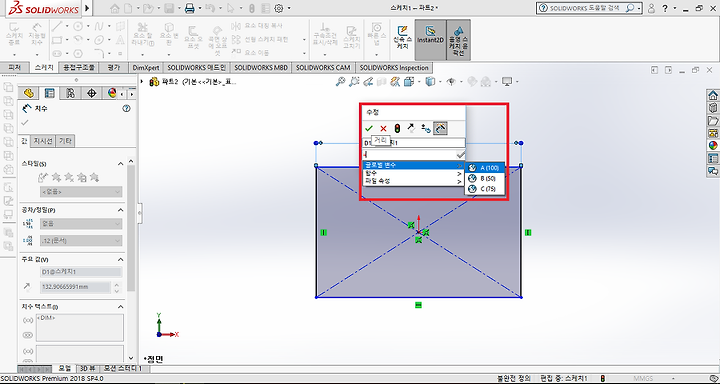Image resolution: width=720 pixels, height=384 pixels.
Task: Open the tolerance type dropdown showing 없음
Action: click(x=81, y=224)
